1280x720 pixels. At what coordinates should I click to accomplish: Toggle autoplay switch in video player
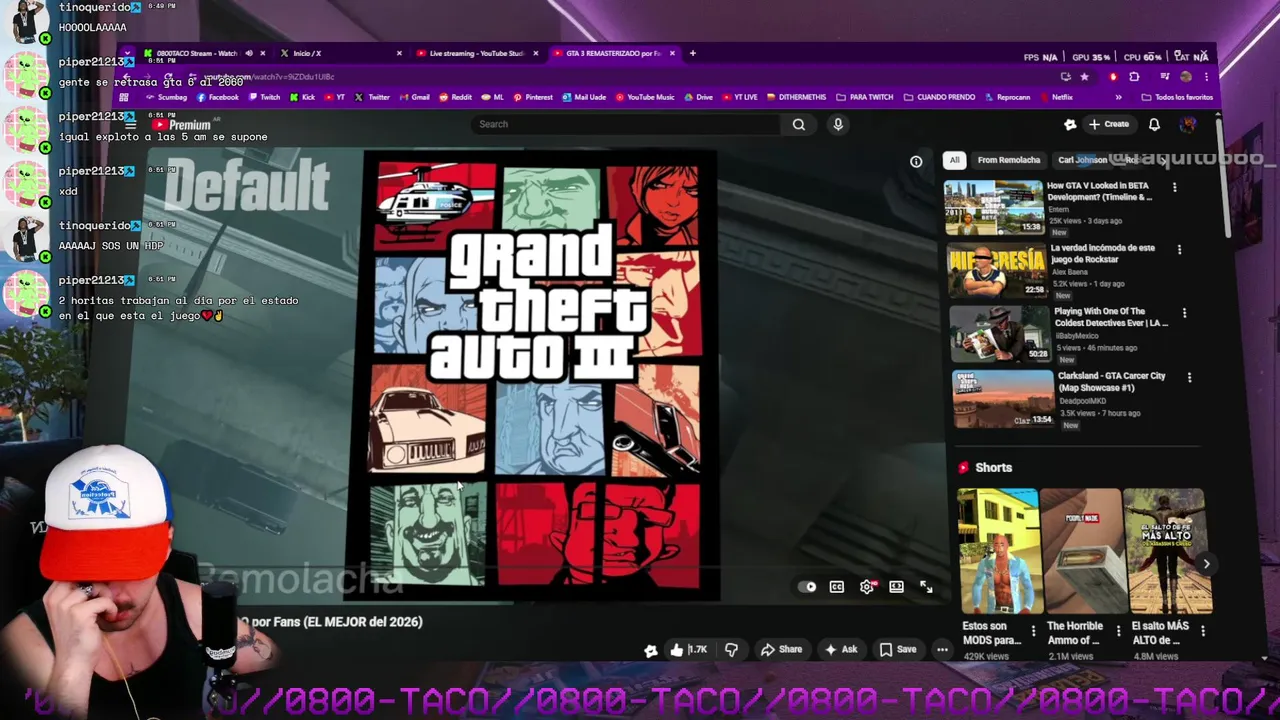point(808,587)
